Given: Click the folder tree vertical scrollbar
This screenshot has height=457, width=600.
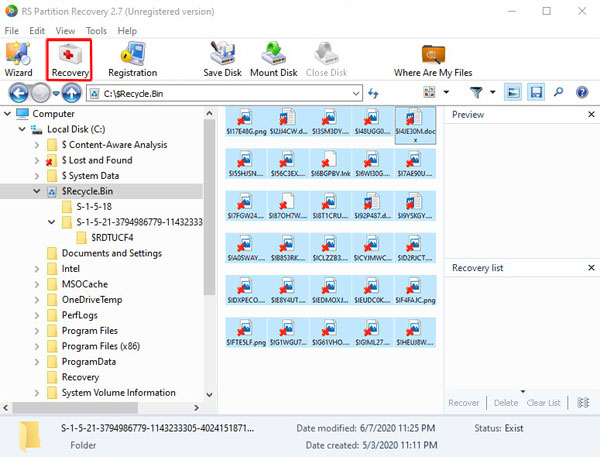Looking at the screenshot, I should (x=209, y=207).
